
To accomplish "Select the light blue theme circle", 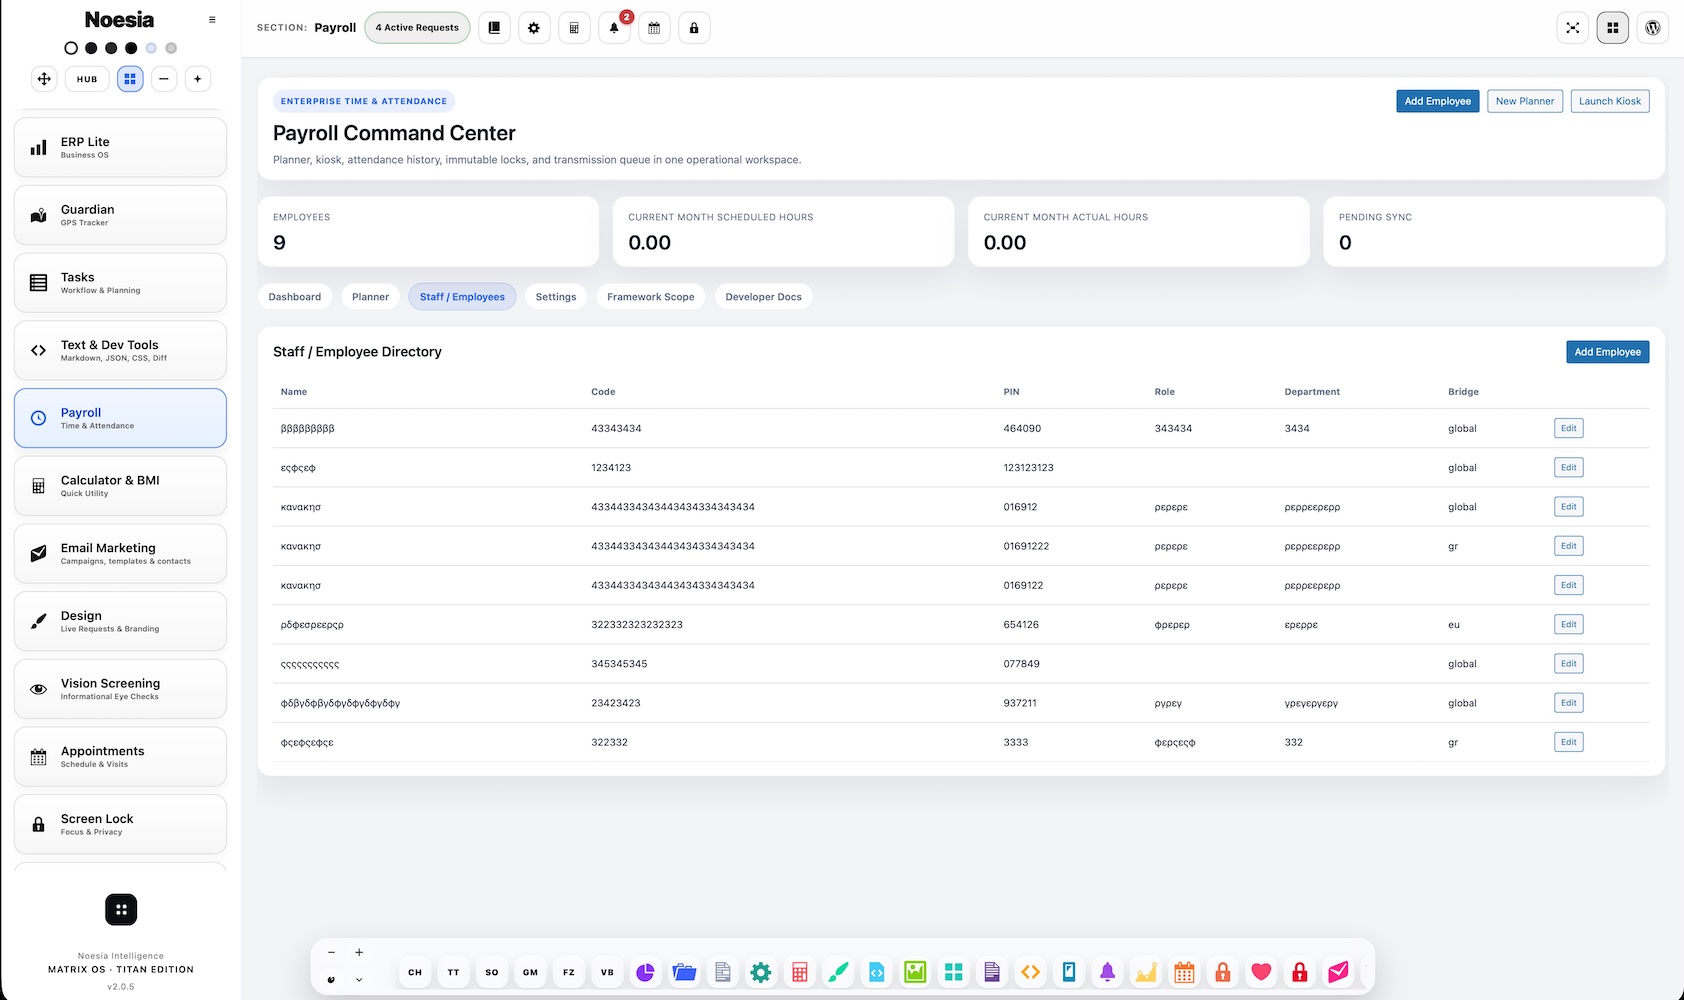I will 151,48.
